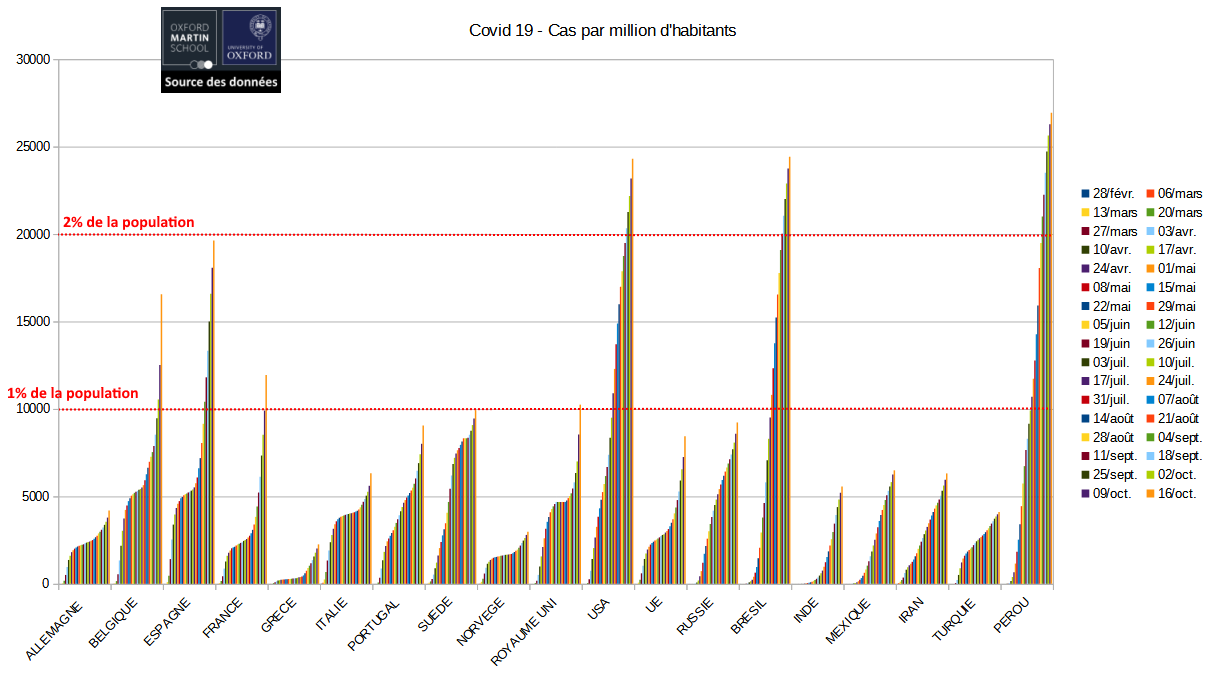Screen dimensions: 1212x680
Task: Select the ALLEMAGNE axis label
Action: click(x=55, y=630)
